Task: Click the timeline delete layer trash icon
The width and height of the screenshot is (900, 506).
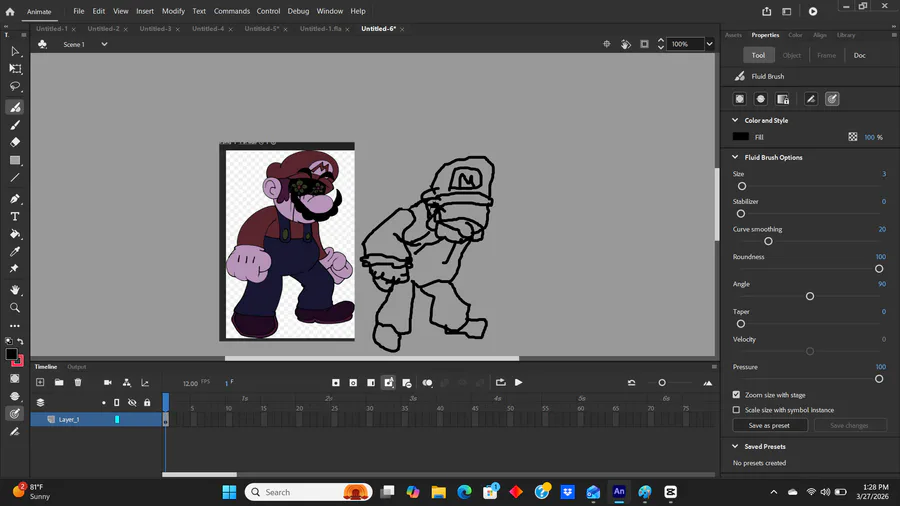Action: click(x=78, y=382)
